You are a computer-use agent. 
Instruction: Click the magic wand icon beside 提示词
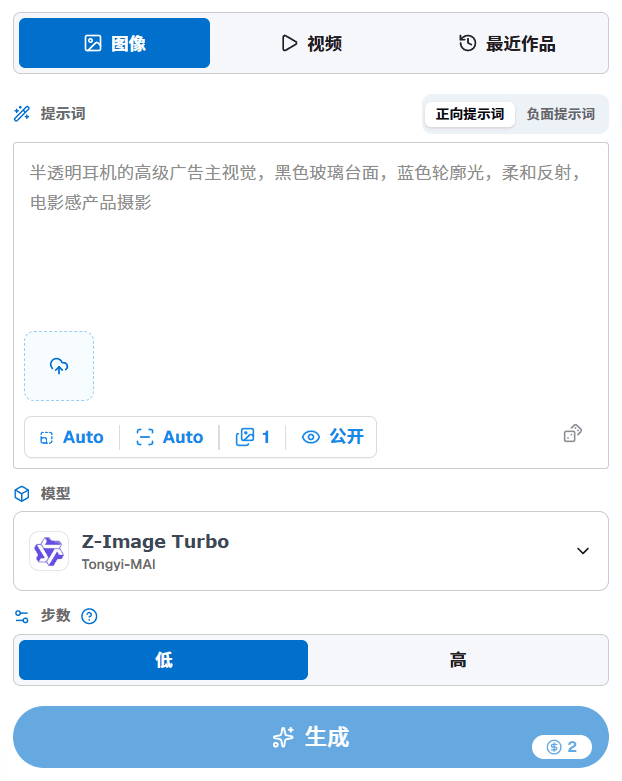point(21,114)
